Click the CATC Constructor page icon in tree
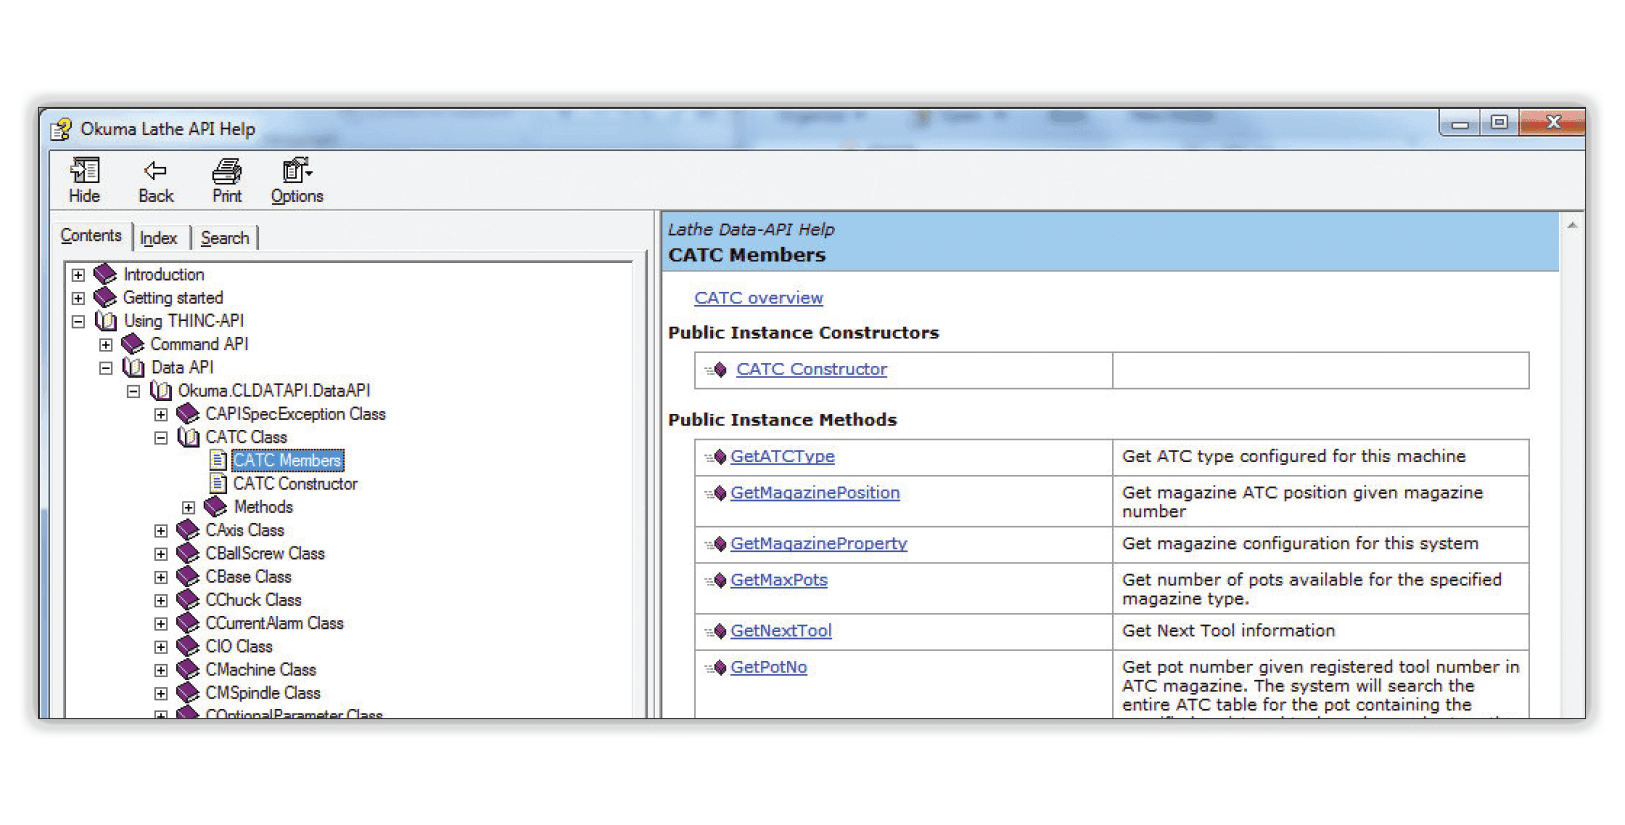The width and height of the screenshot is (1625, 825). (x=218, y=484)
